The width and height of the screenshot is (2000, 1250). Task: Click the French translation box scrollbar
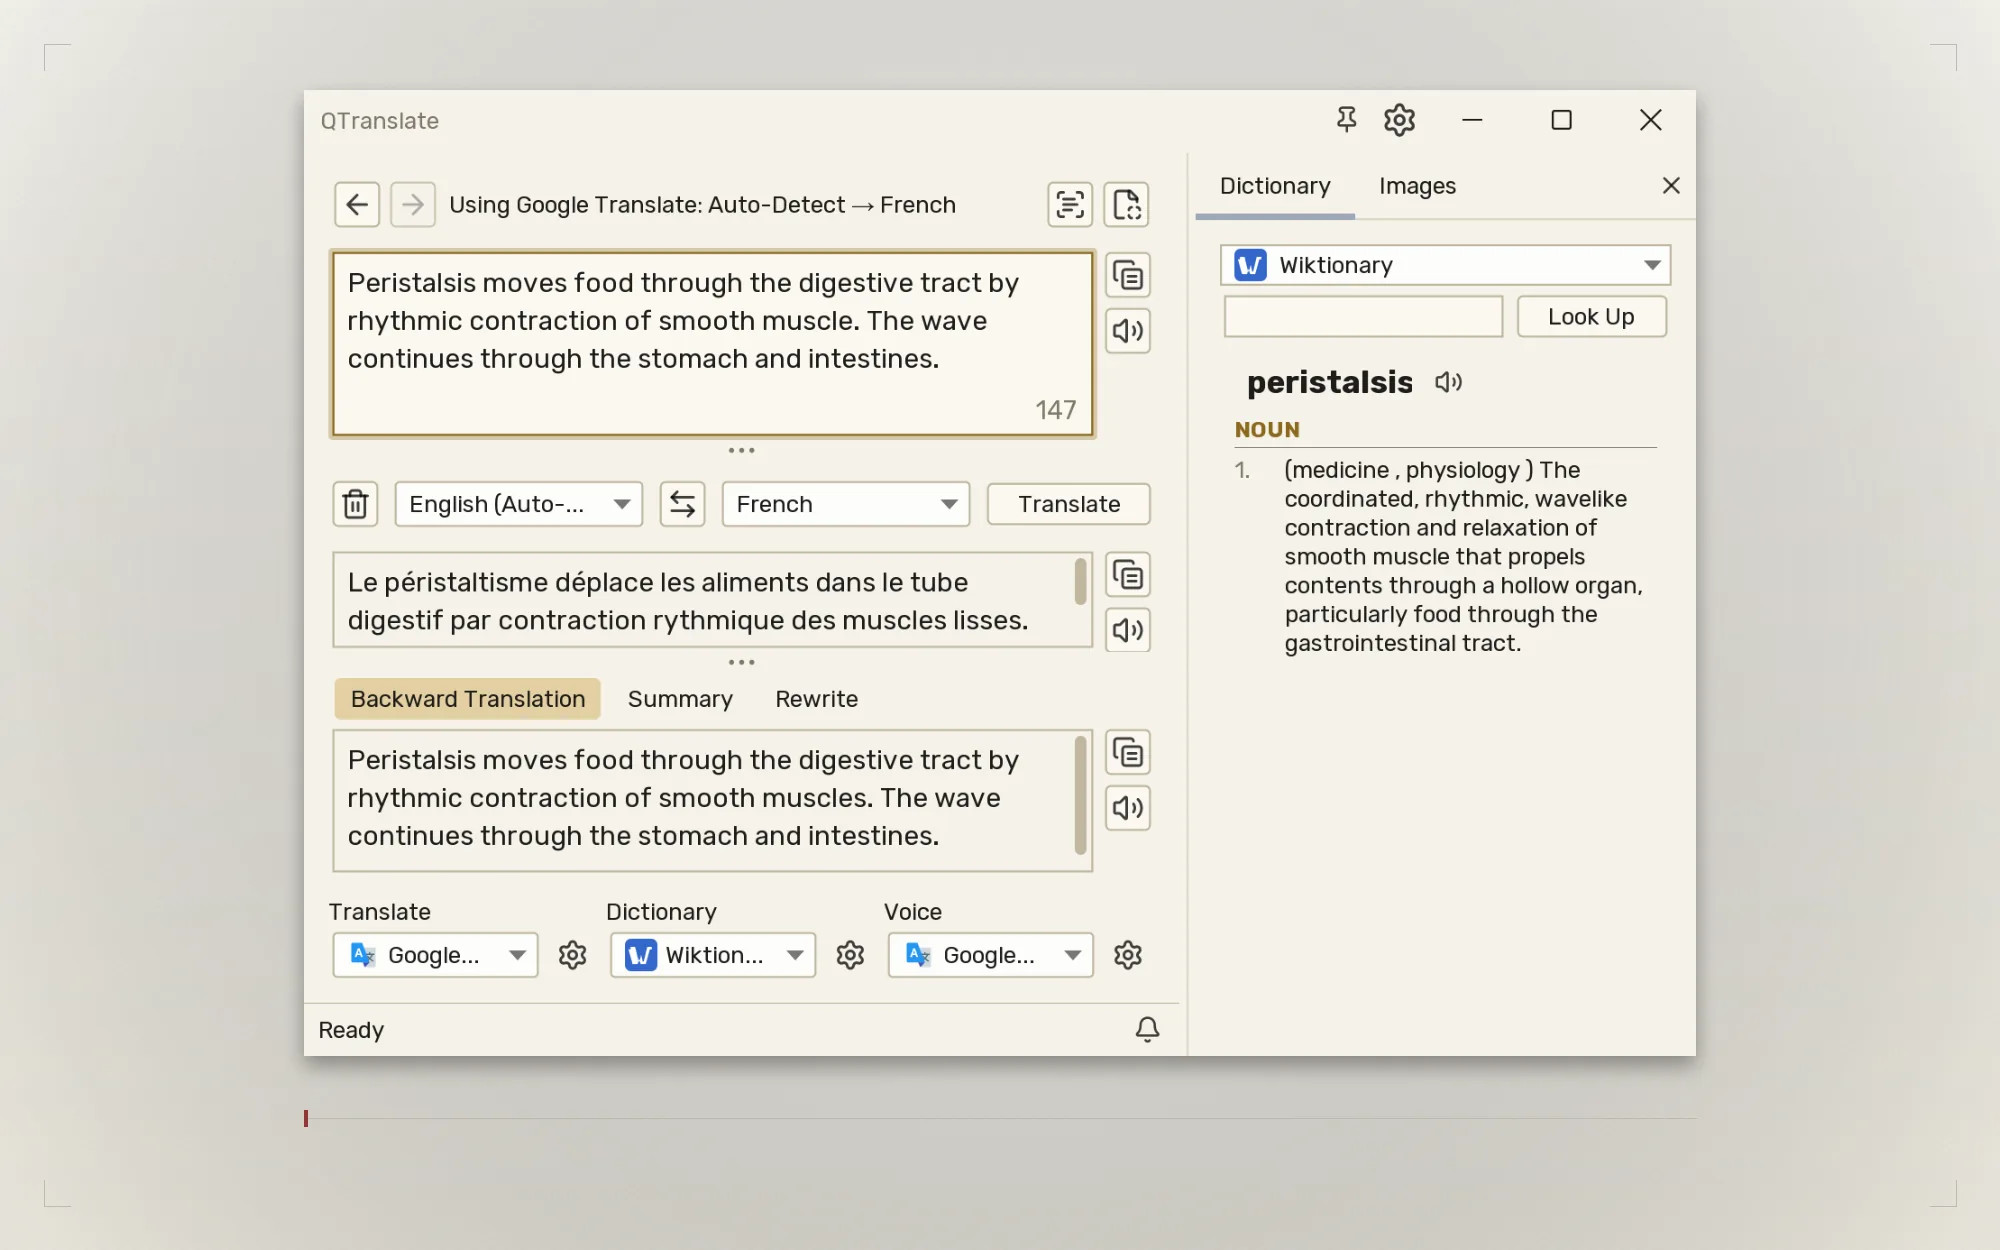point(1080,582)
